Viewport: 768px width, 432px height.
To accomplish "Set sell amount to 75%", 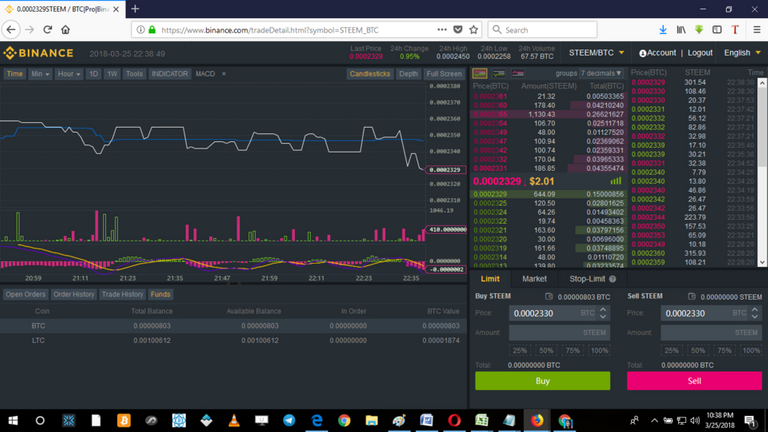I will (724, 351).
